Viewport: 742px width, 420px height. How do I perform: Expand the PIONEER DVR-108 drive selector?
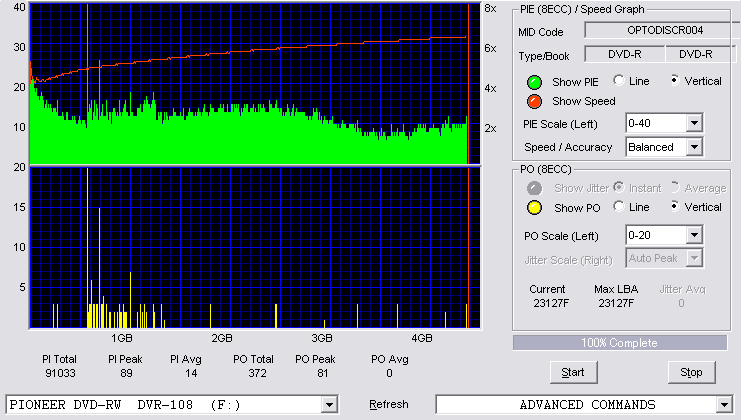coord(329,405)
